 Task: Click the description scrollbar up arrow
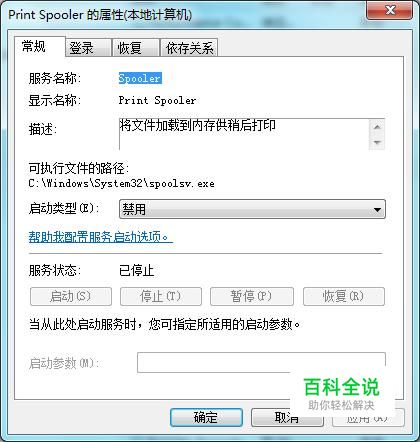tap(377, 127)
